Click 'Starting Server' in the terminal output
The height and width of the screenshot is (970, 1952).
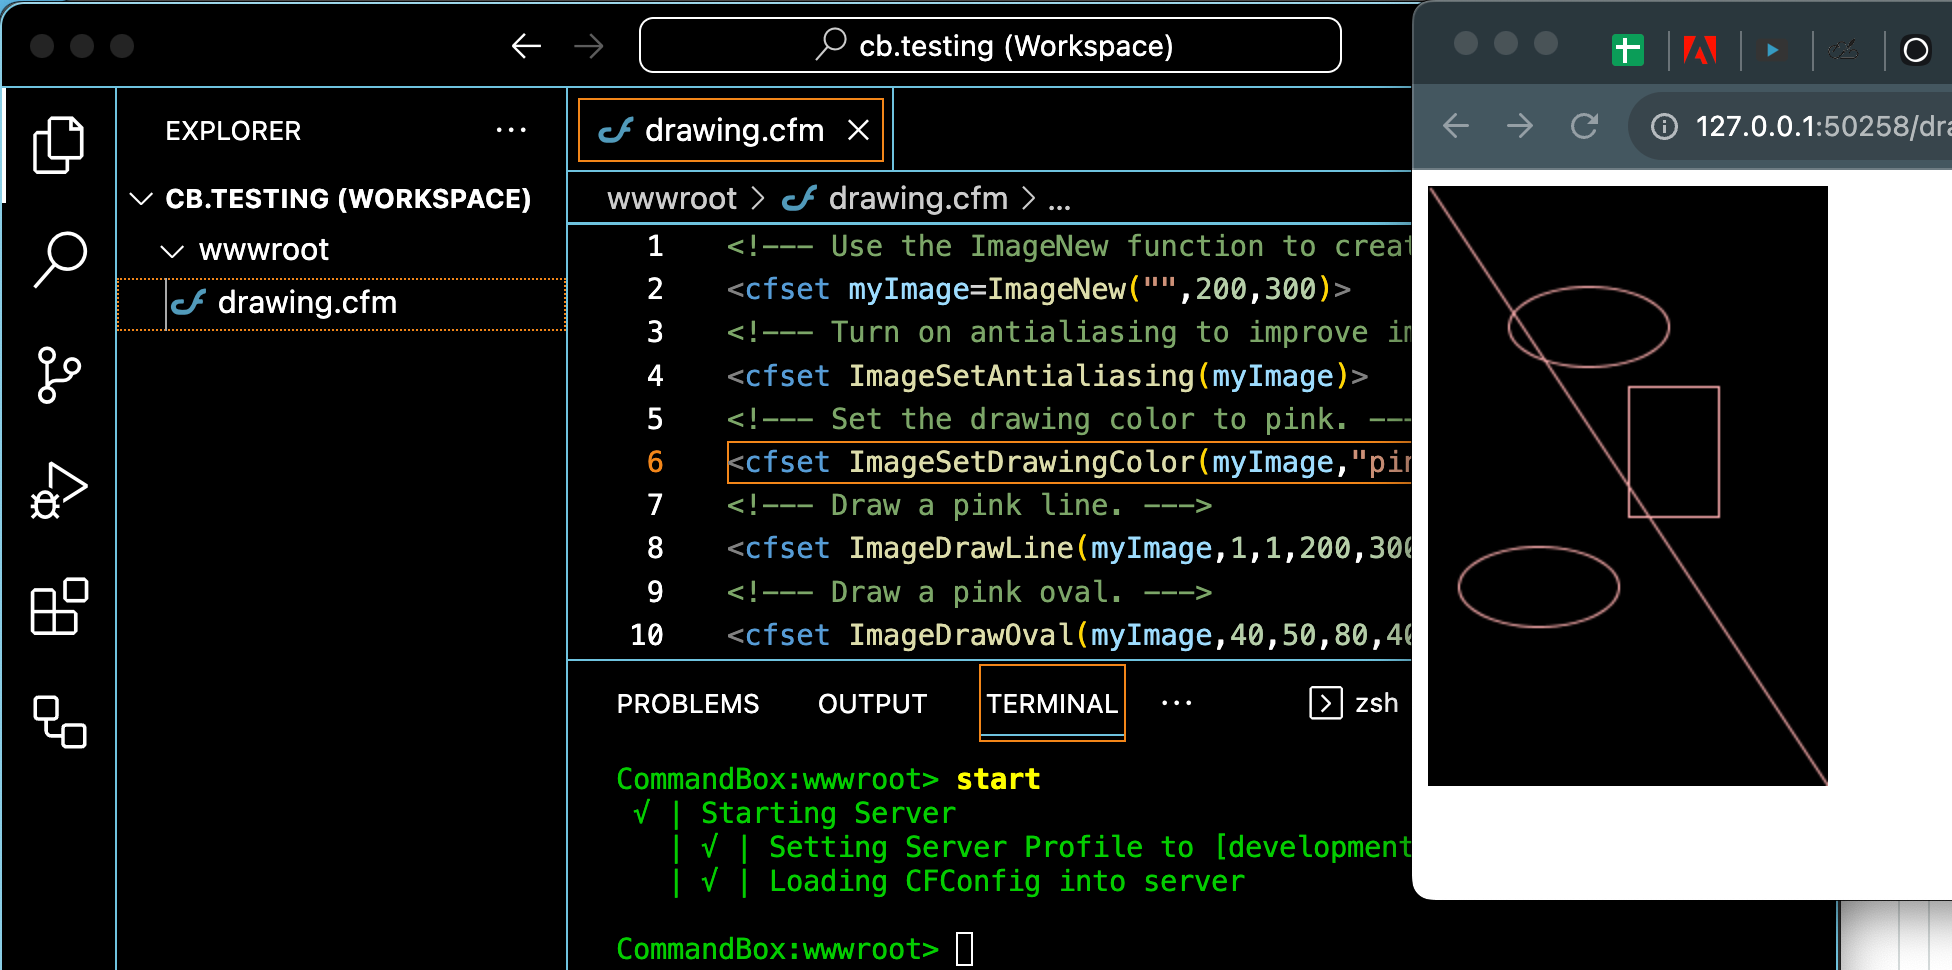(x=828, y=813)
